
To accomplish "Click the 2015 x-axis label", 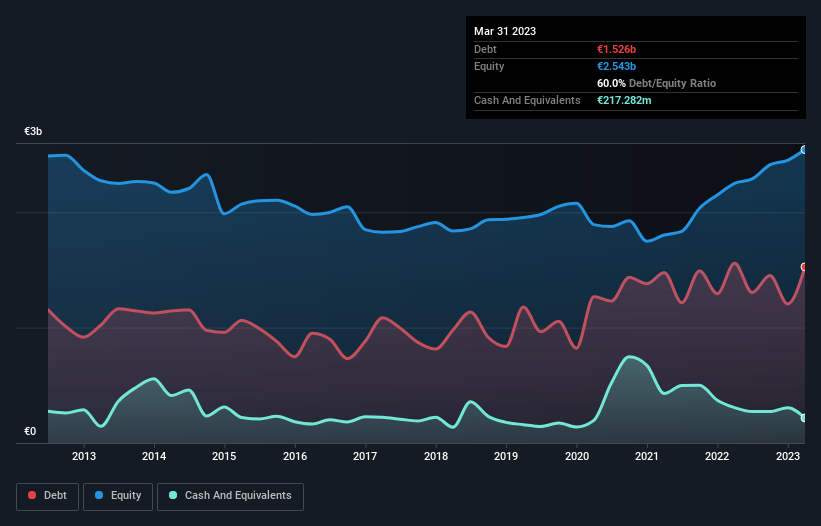I will tap(224, 456).
